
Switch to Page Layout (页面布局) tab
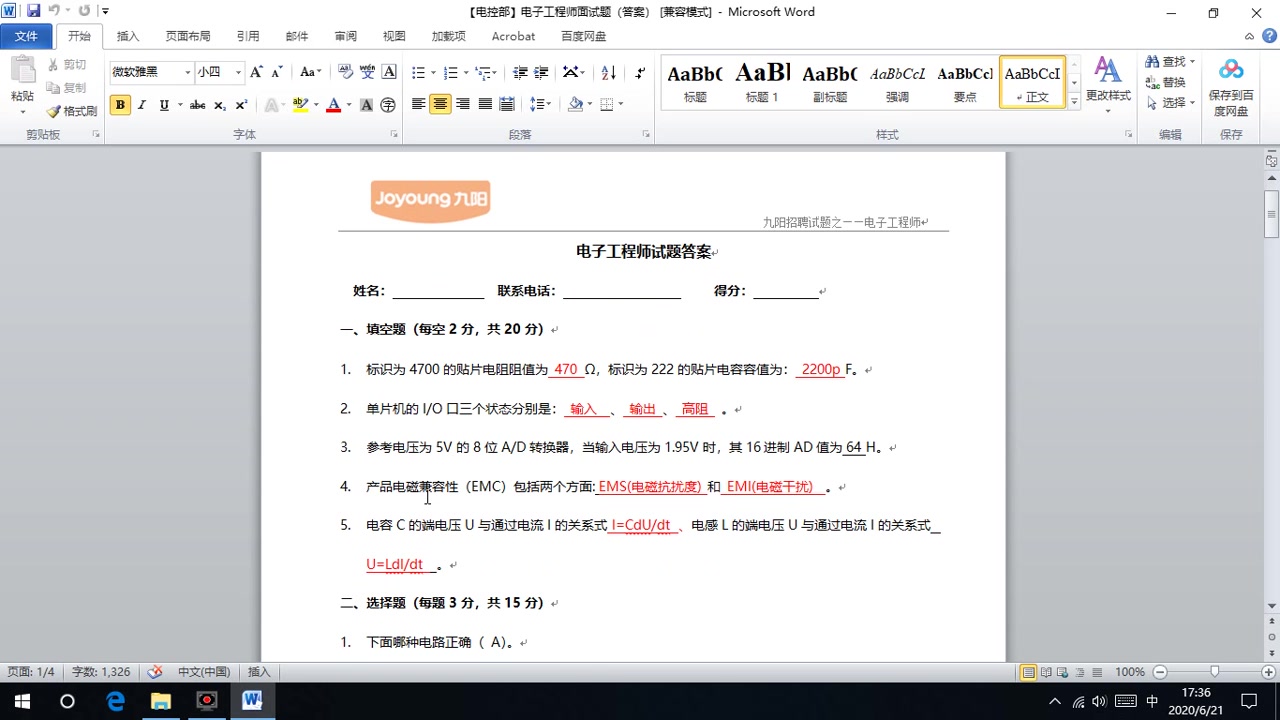(x=188, y=36)
